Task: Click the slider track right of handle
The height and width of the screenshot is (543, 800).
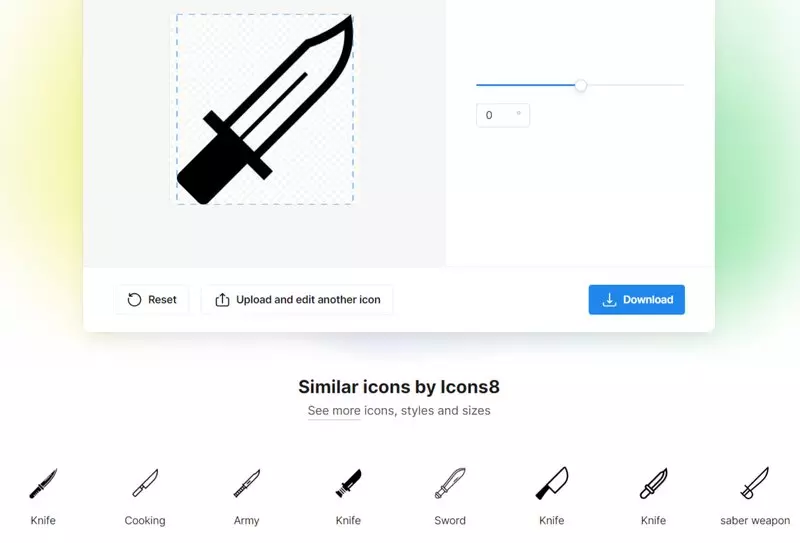Action: [x=635, y=85]
